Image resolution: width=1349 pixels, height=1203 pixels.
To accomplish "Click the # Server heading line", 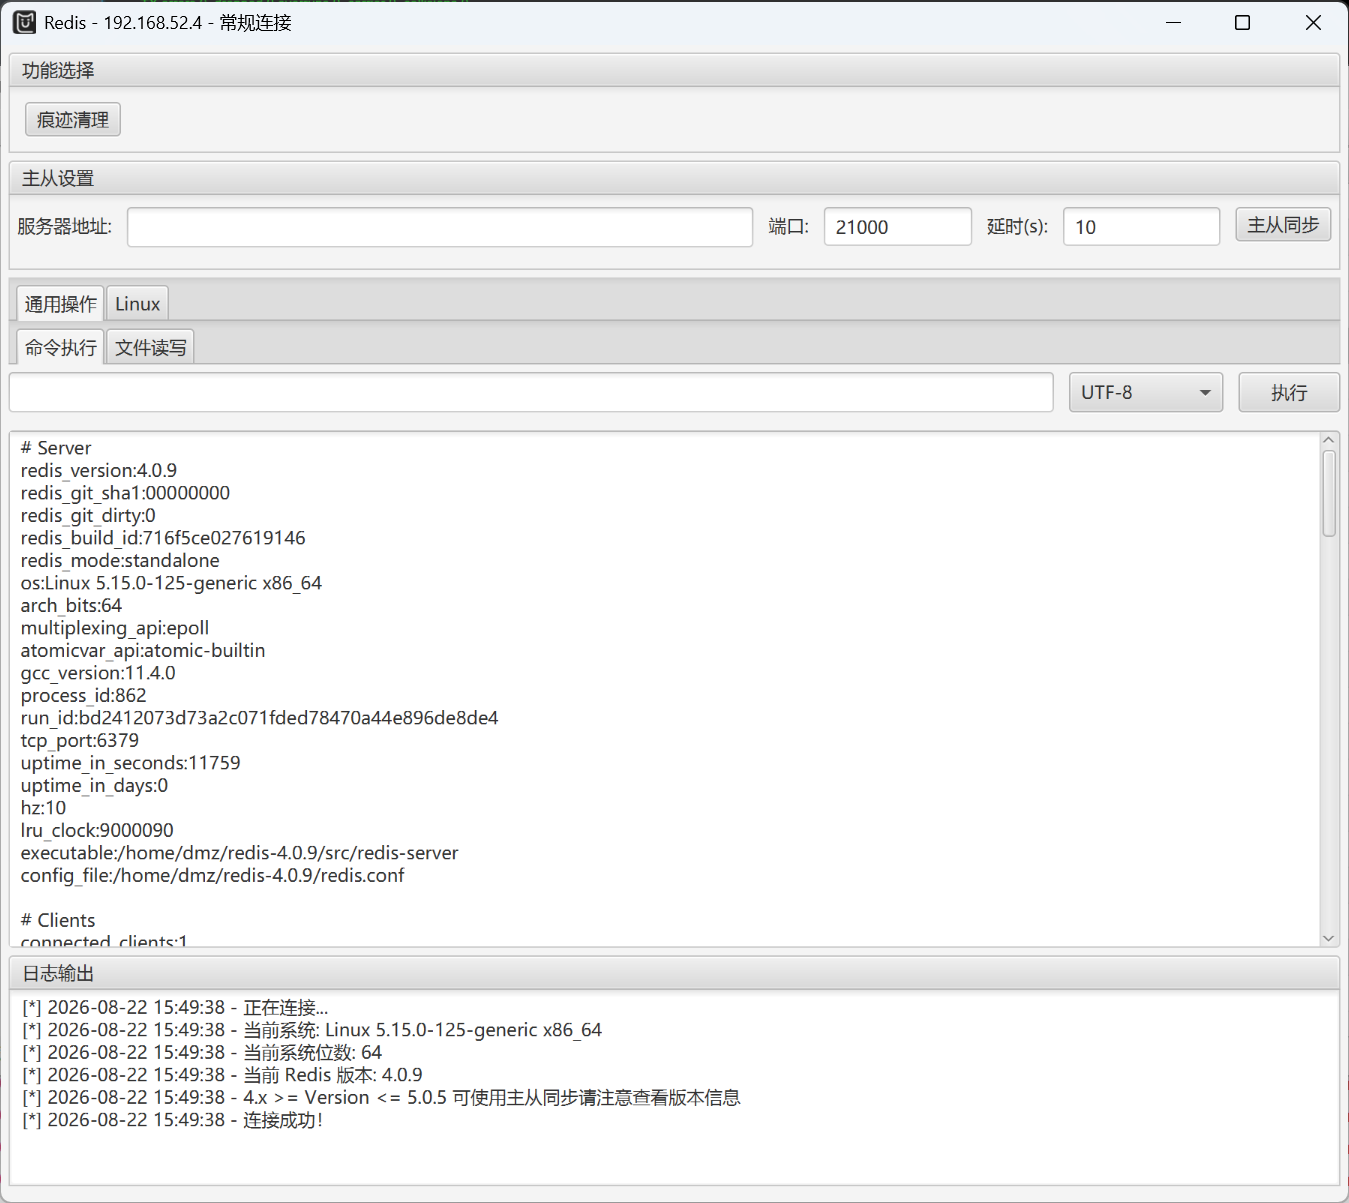I will (56, 448).
